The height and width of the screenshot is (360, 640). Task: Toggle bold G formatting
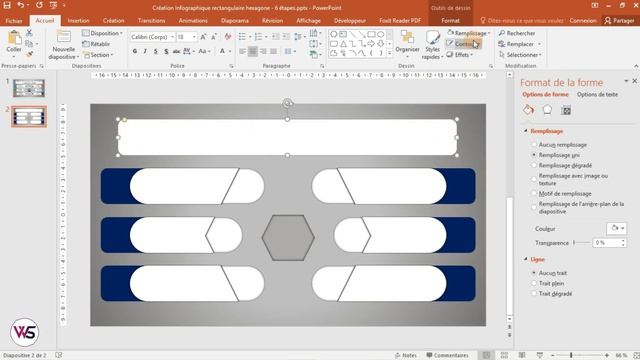pos(135,51)
